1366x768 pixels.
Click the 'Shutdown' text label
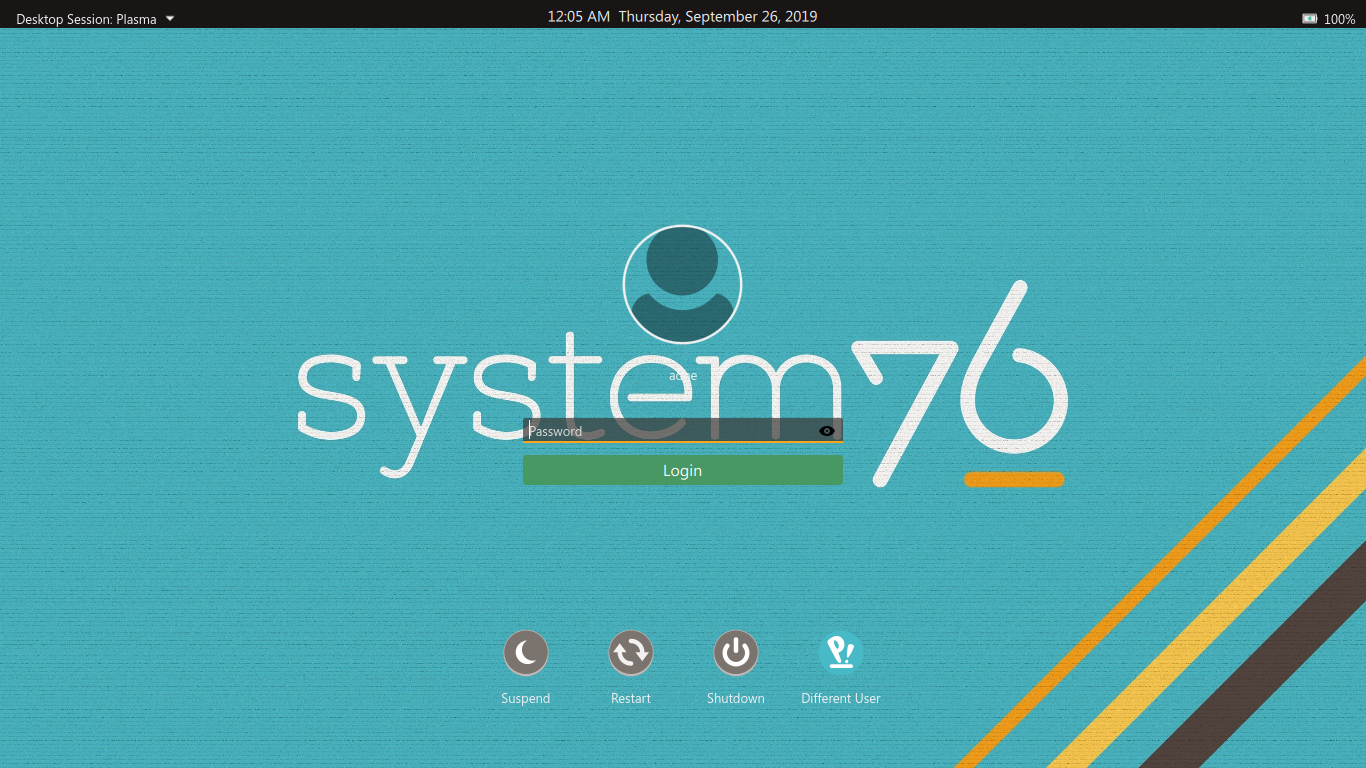pos(736,698)
